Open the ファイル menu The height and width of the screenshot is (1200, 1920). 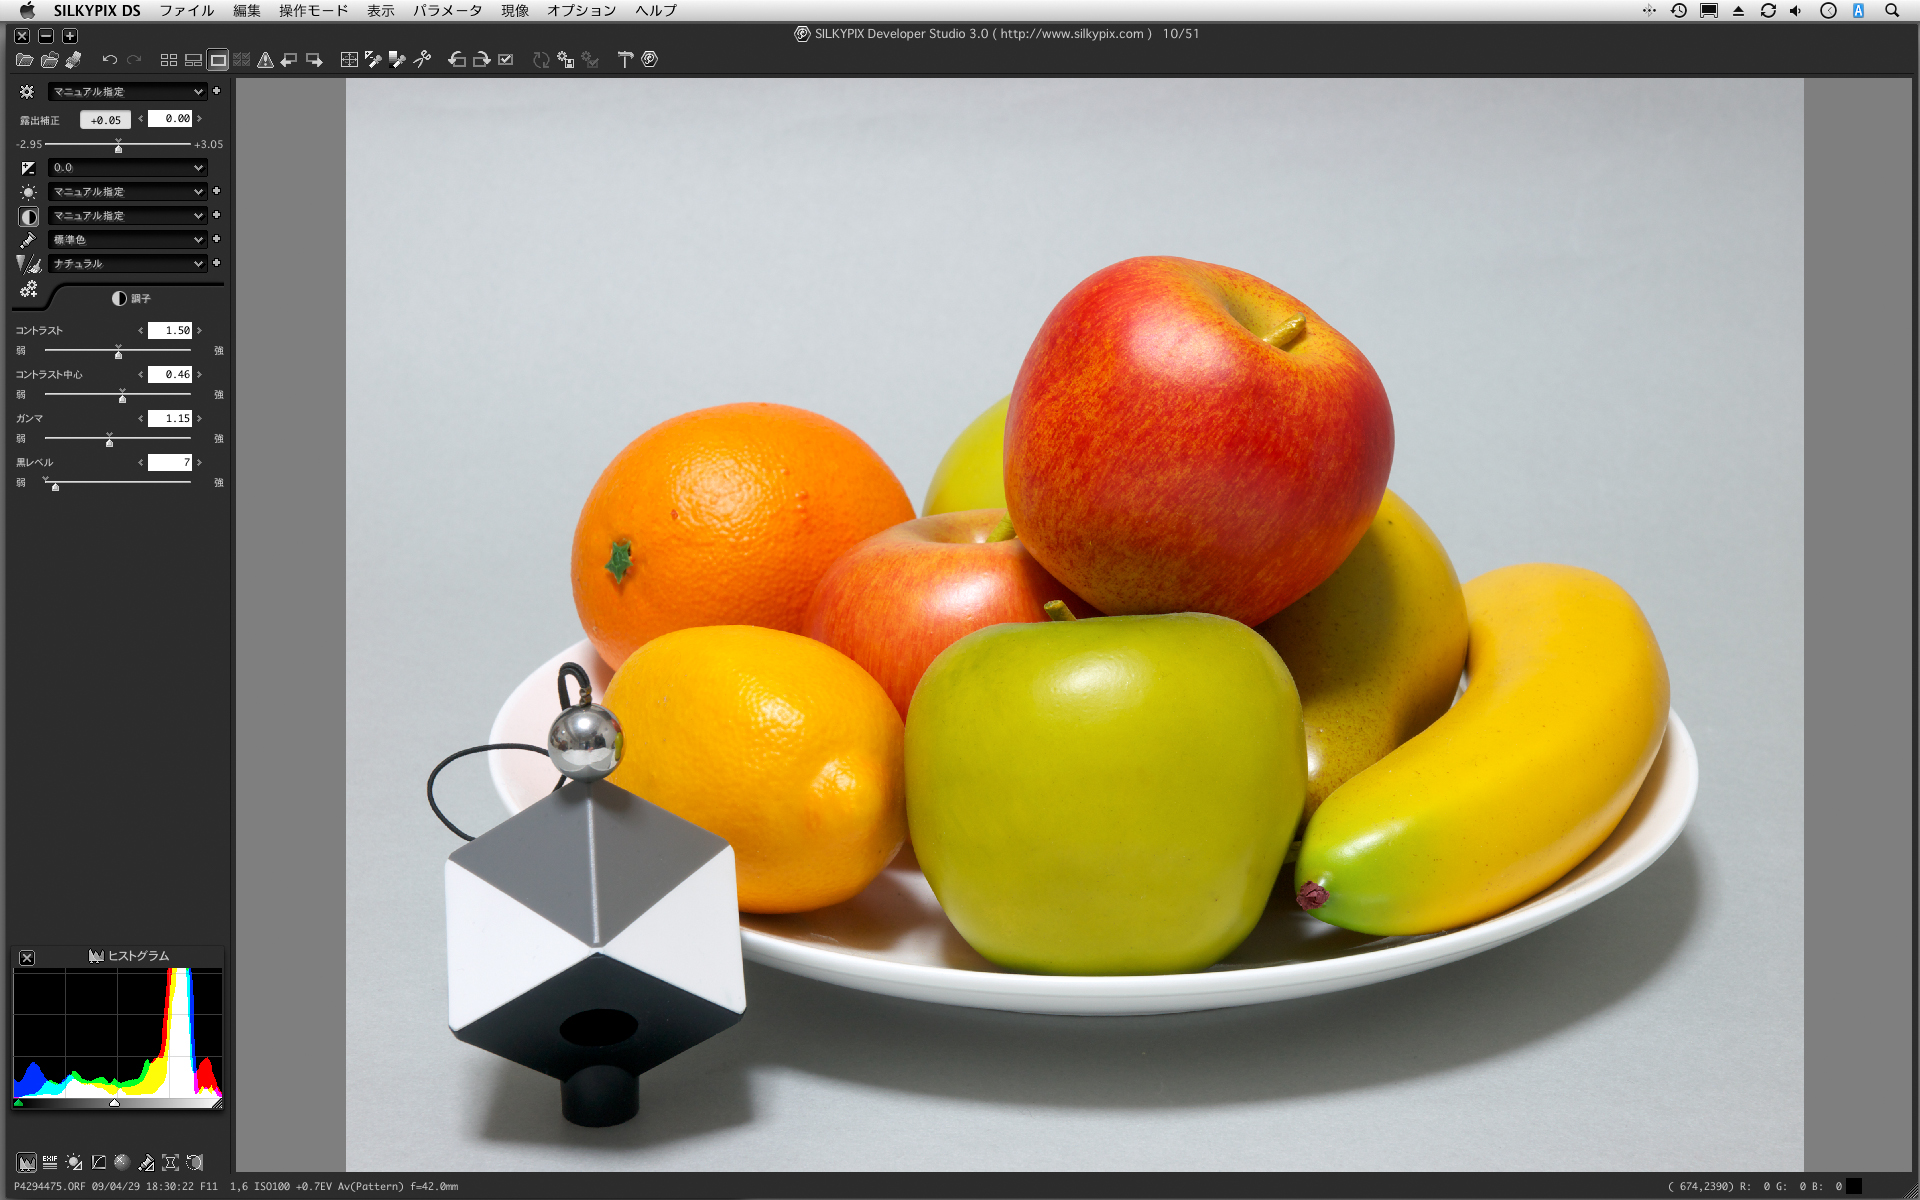click(187, 10)
